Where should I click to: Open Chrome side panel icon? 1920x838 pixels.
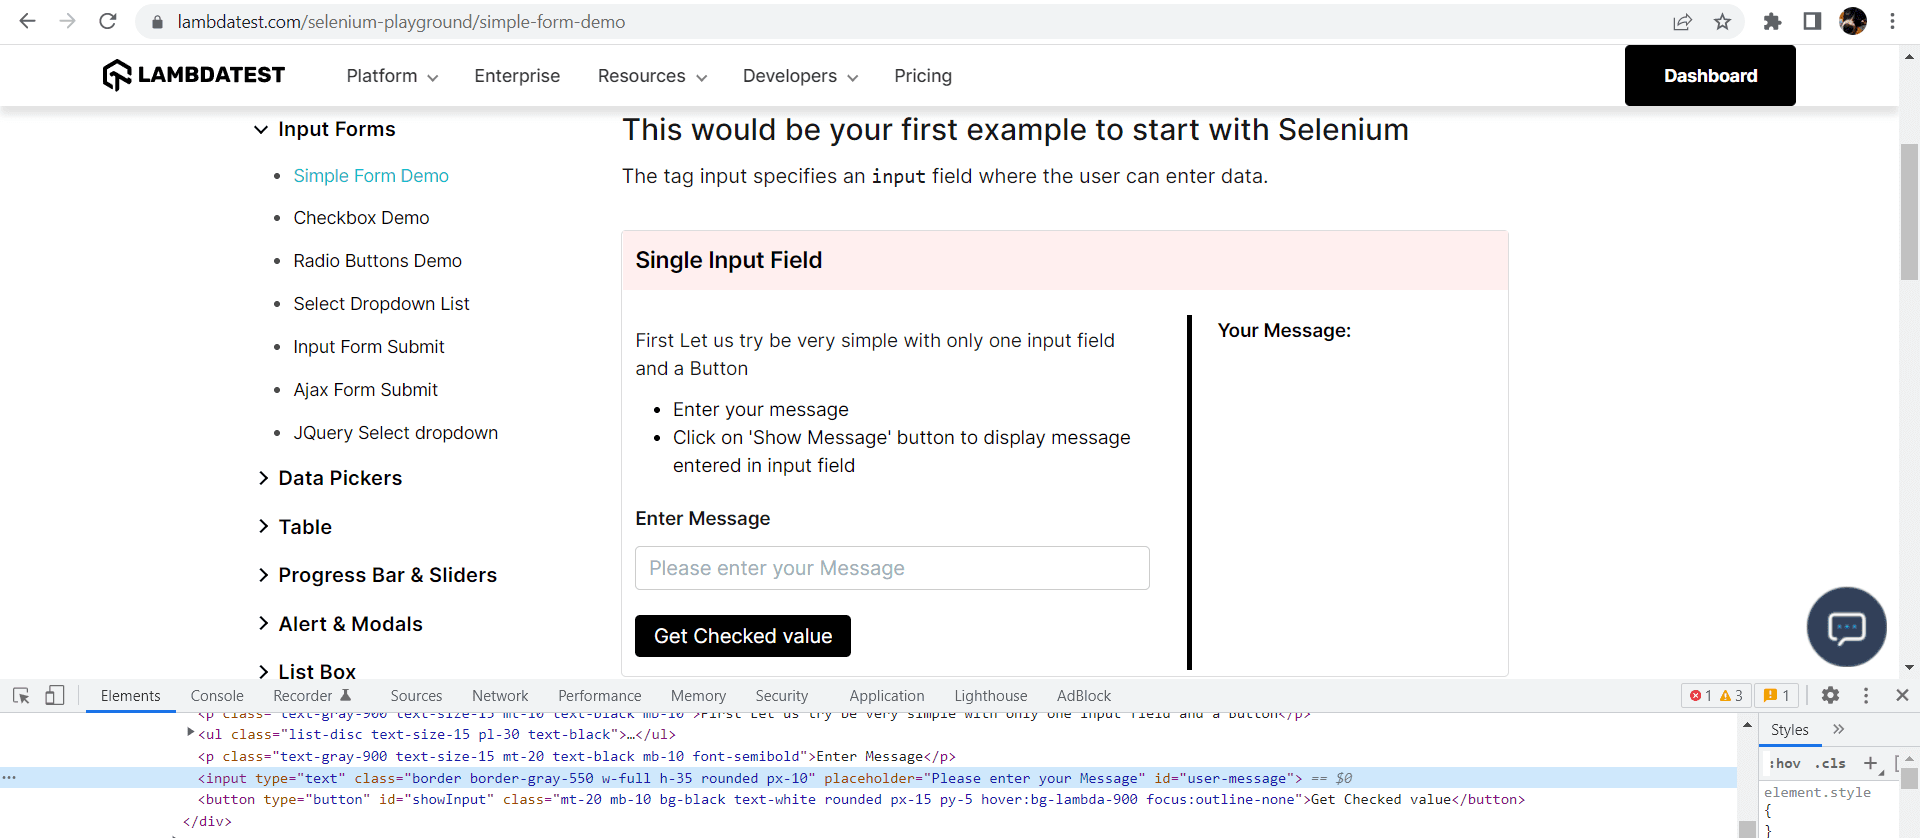point(1812,22)
